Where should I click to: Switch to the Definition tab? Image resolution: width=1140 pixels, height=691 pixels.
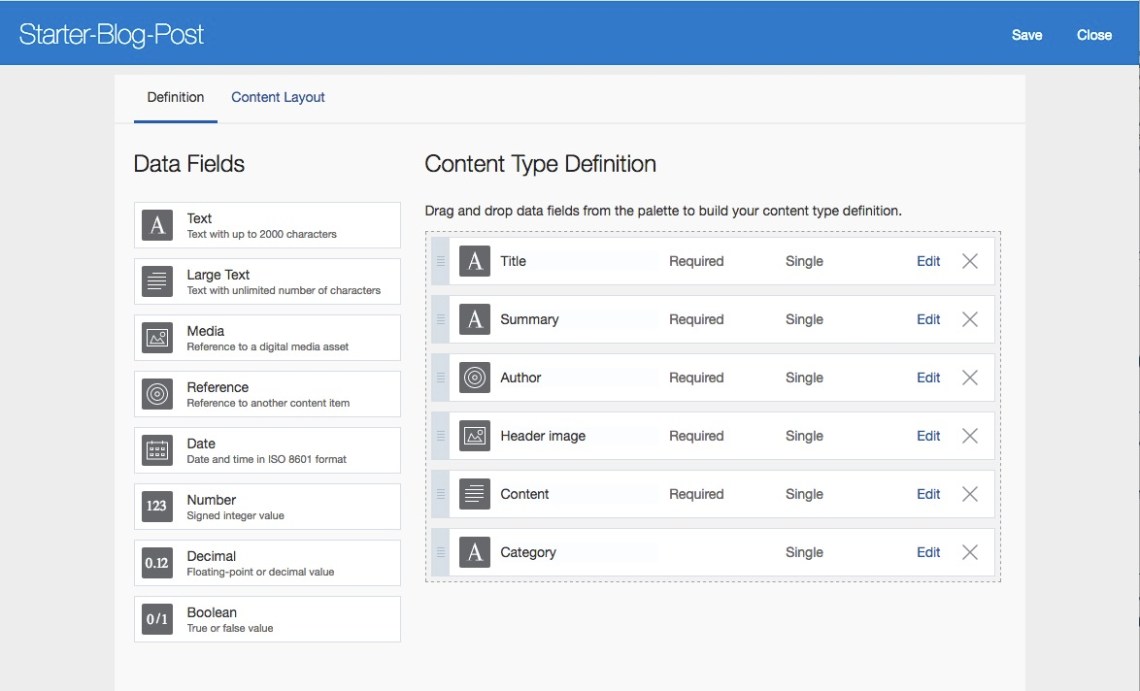click(175, 96)
